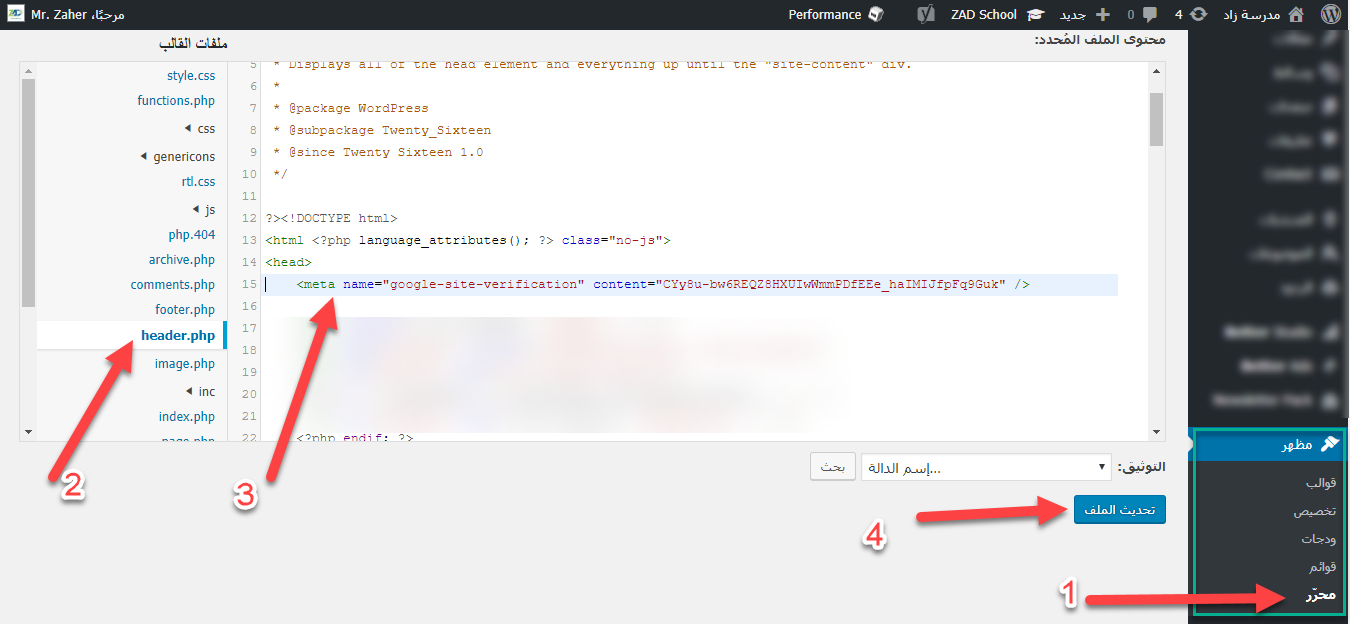Viewport: 1350px width, 624px height.
Task: Open functions.php in theme files
Action: [x=176, y=100]
